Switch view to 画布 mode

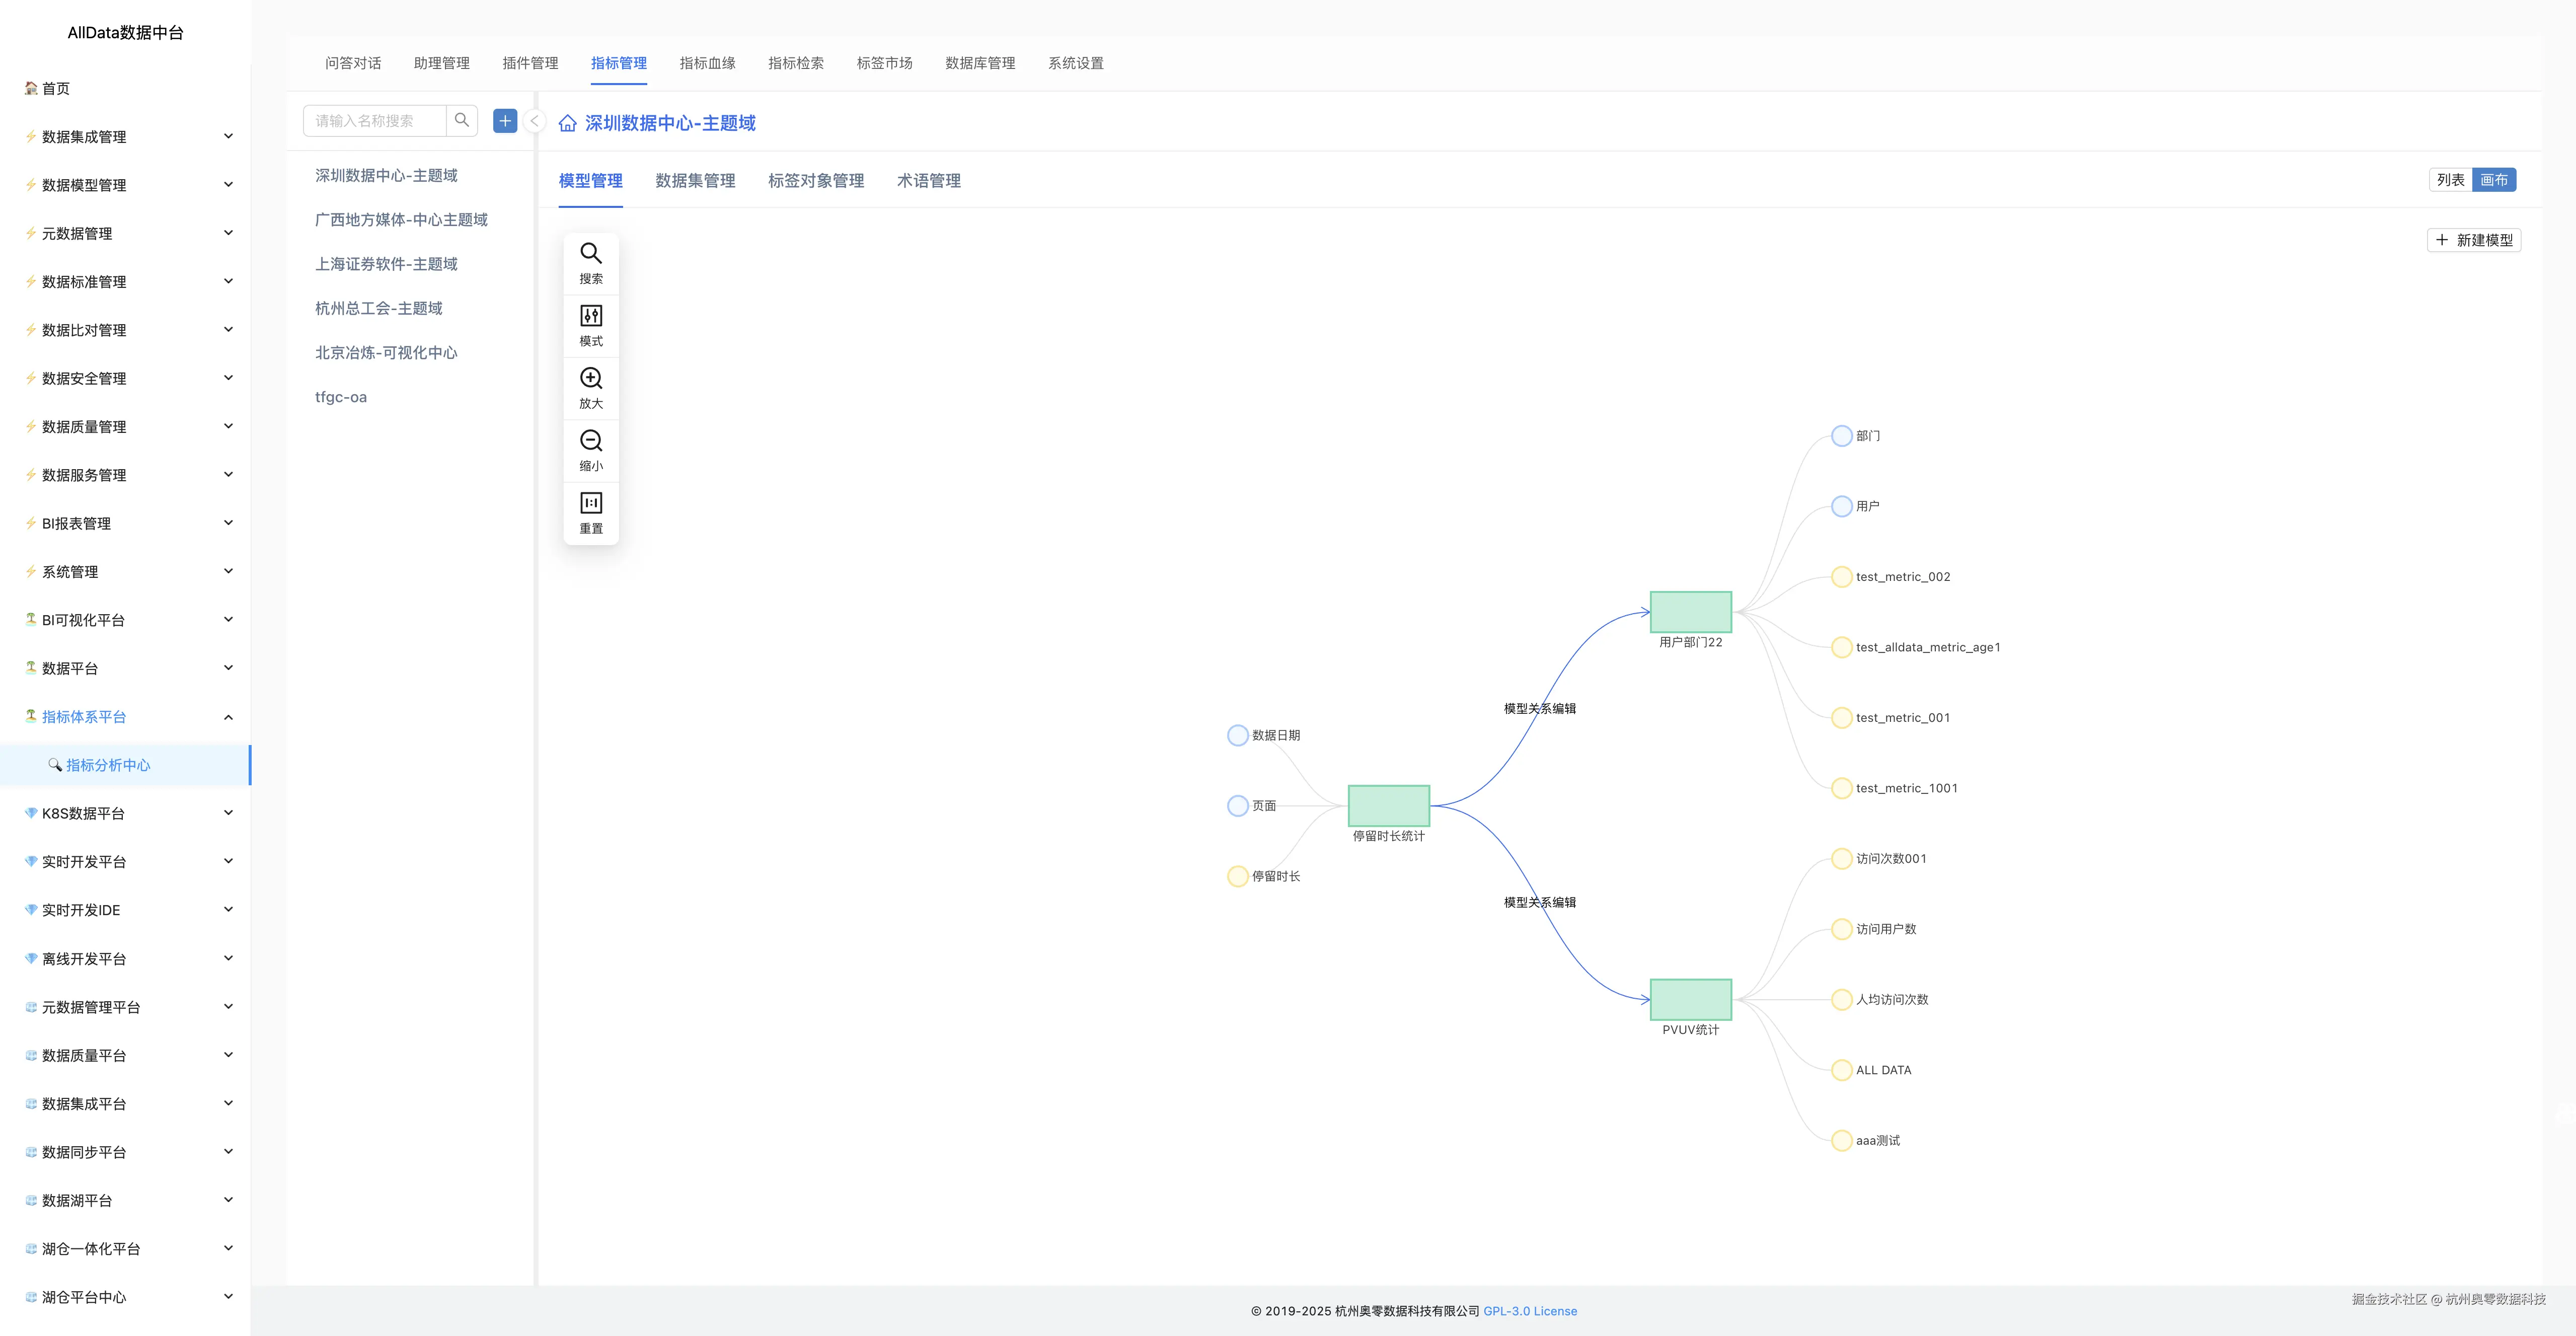2494,180
